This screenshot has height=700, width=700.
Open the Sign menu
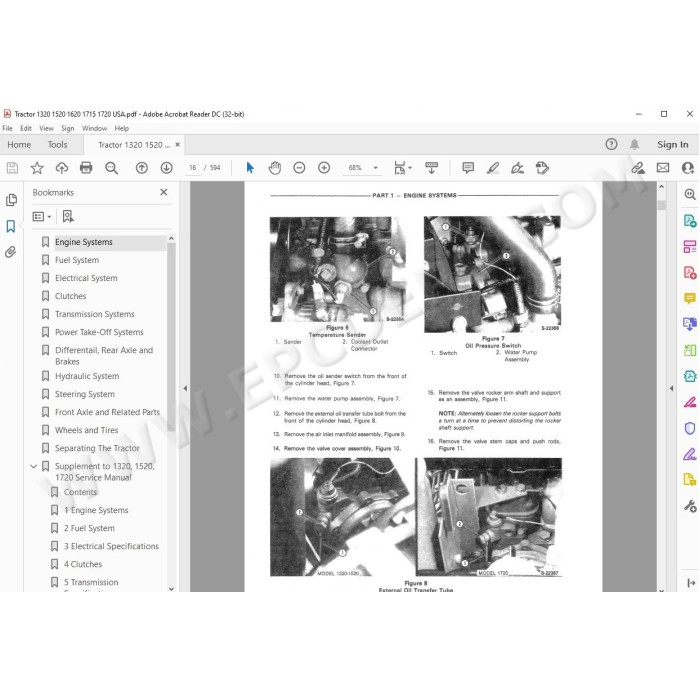pyautogui.click(x=68, y=128)
